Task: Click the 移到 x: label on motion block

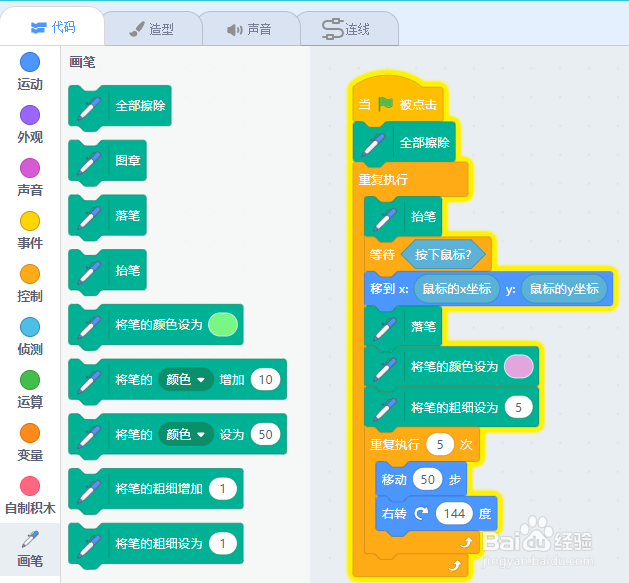Action: [389, 288]
